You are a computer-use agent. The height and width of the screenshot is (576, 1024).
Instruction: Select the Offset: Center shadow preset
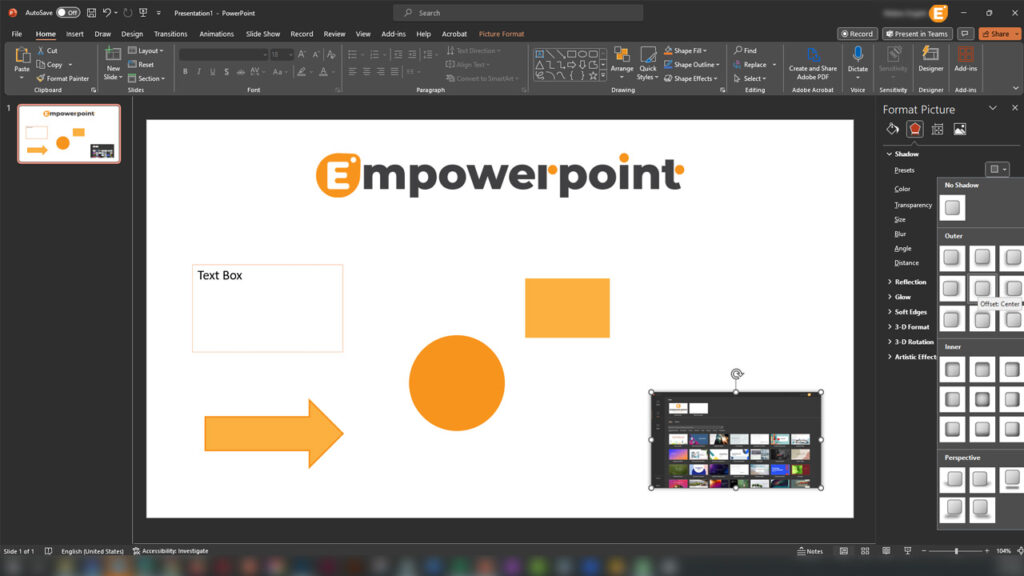click(x=982, y=288)
